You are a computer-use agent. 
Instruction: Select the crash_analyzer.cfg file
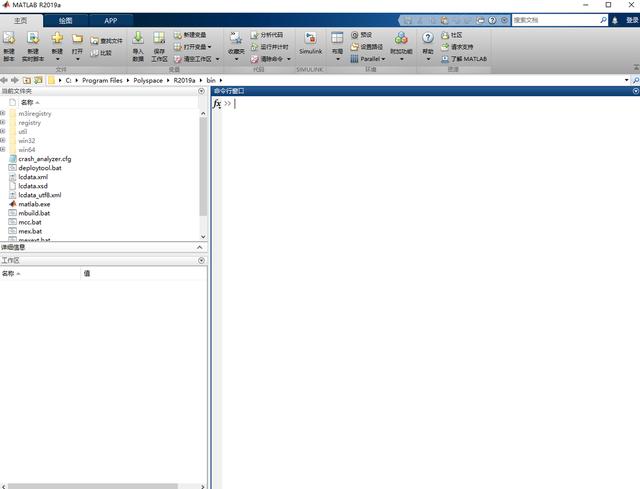44,159
